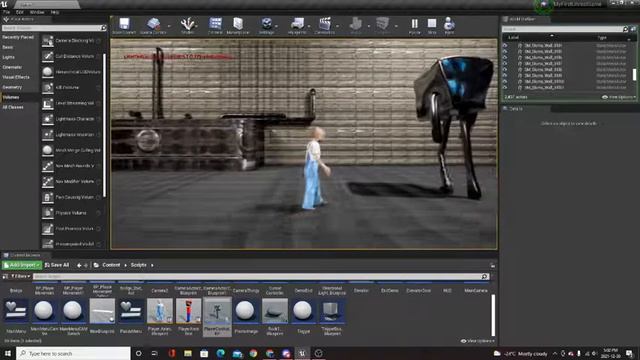Select the Post Process Volume icon
Image resolution: width=640 pixels, height=360 pixels.
[48, 229]
